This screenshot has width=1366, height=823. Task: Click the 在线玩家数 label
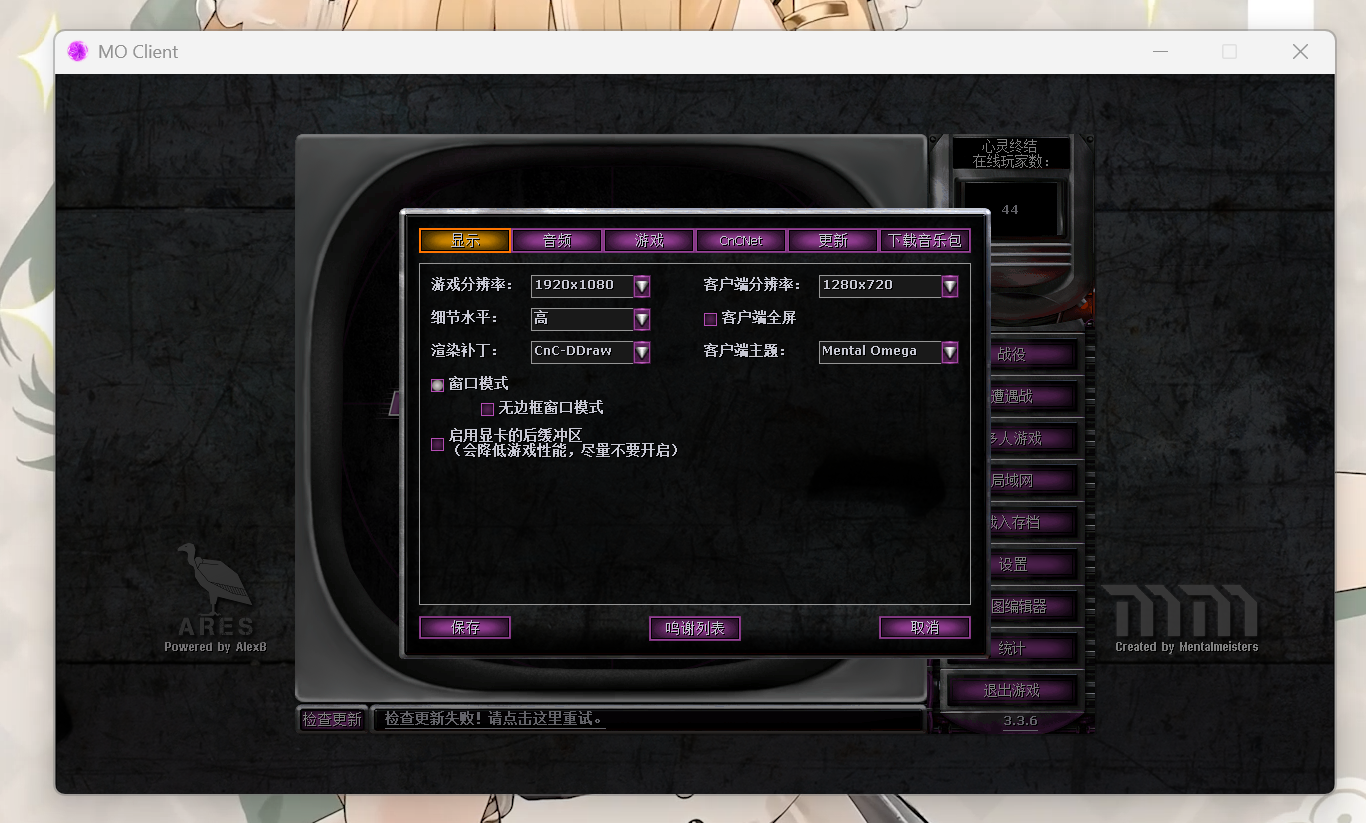click(1010, 161)
